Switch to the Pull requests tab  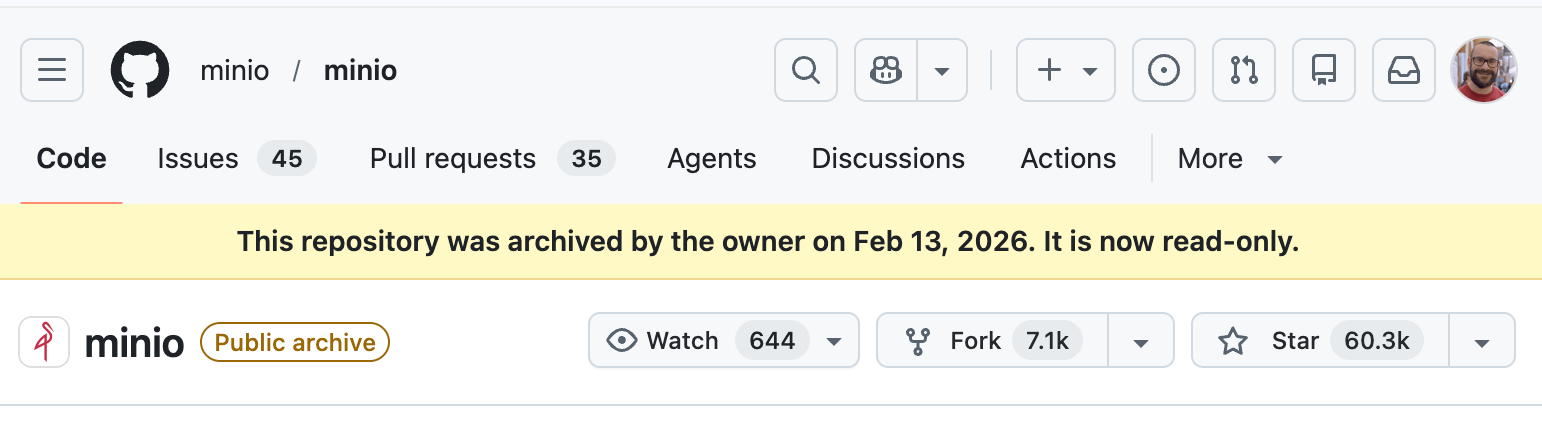coord(491,159)
